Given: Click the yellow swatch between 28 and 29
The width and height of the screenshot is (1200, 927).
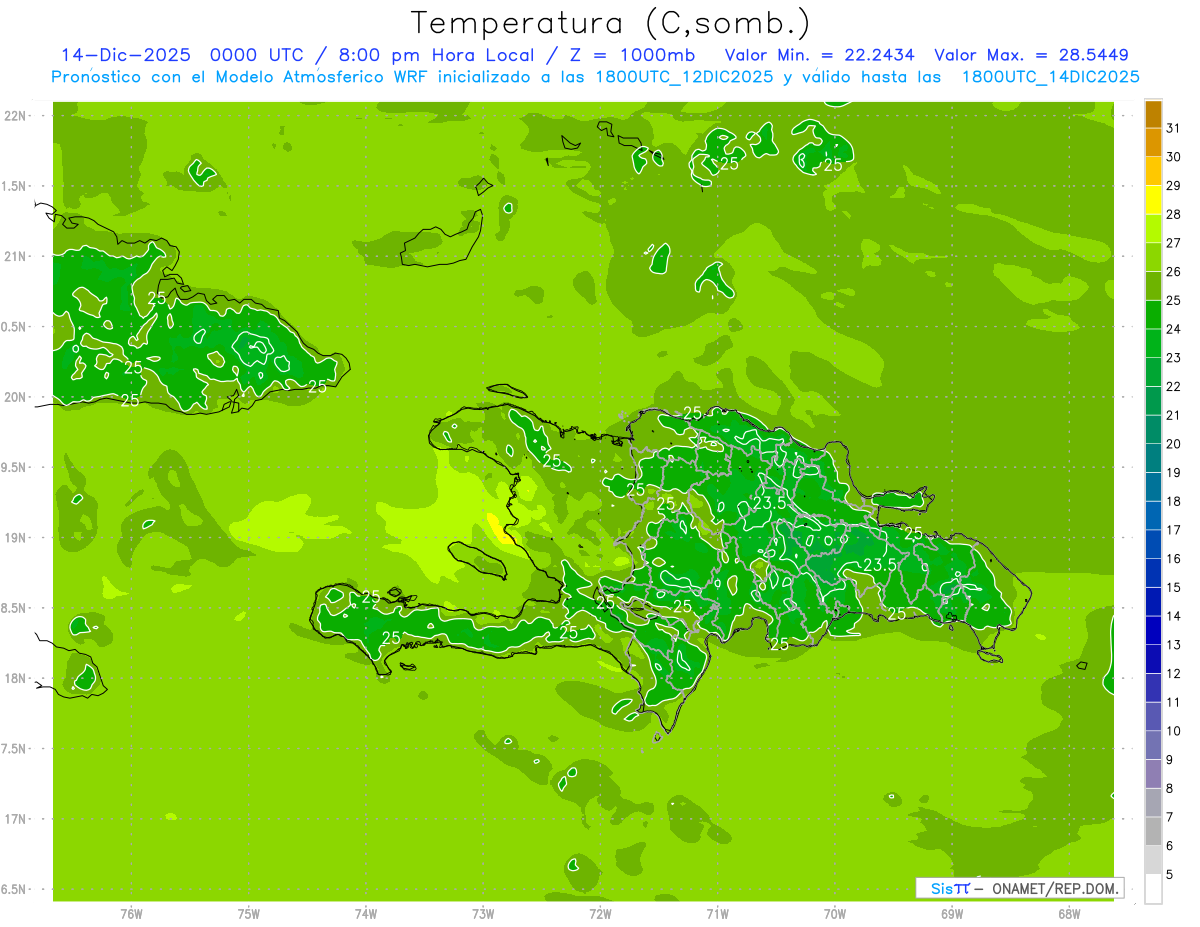Looking at the screenshot, I should pos(1153,200).
